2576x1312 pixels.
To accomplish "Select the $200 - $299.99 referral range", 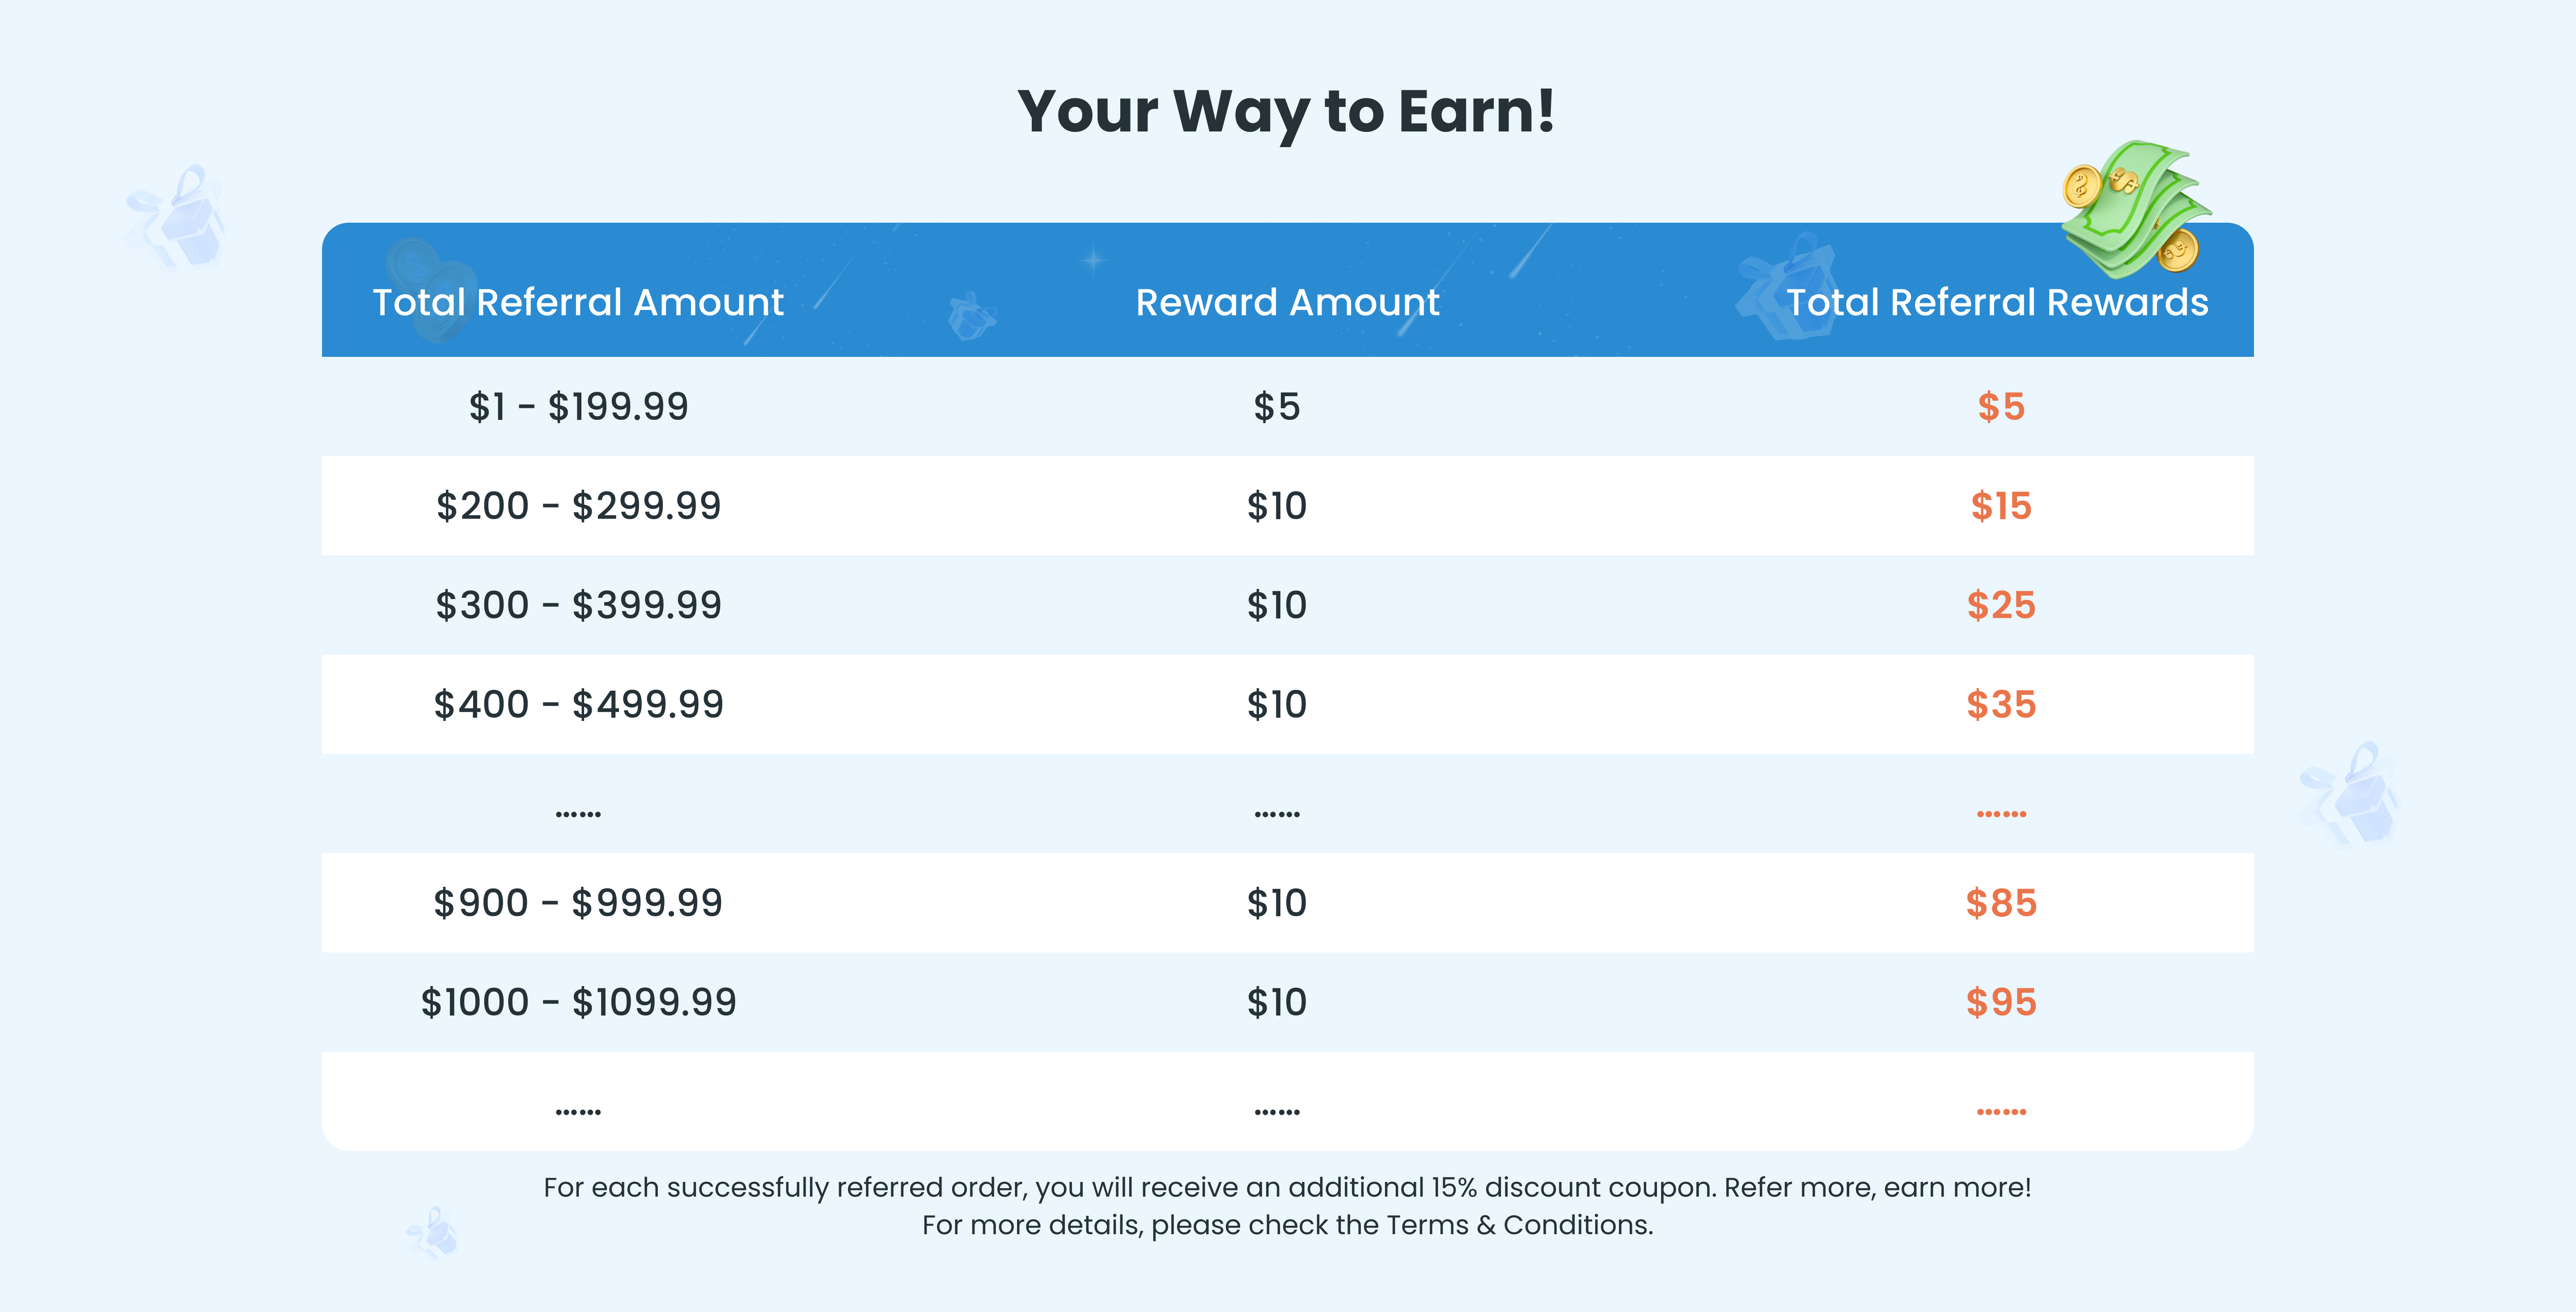I will coord(578,506).
